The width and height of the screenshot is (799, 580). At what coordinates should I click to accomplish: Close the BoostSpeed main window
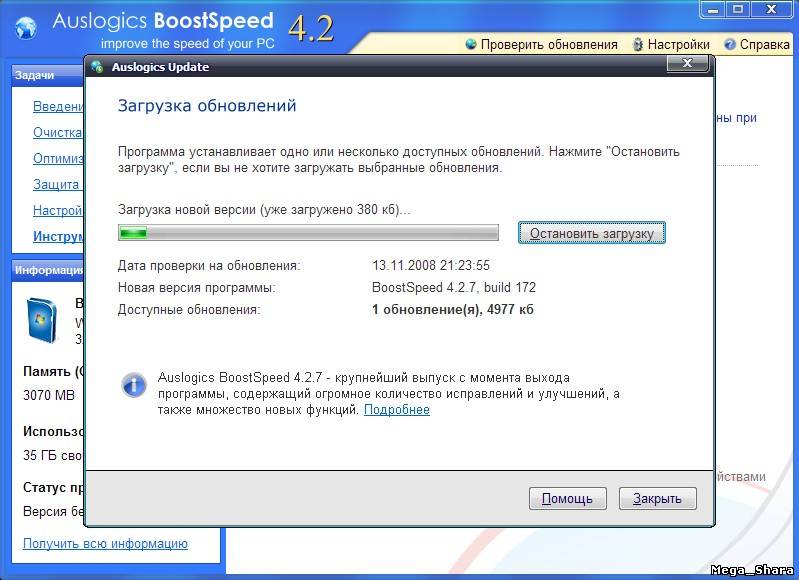click(771, 9)
